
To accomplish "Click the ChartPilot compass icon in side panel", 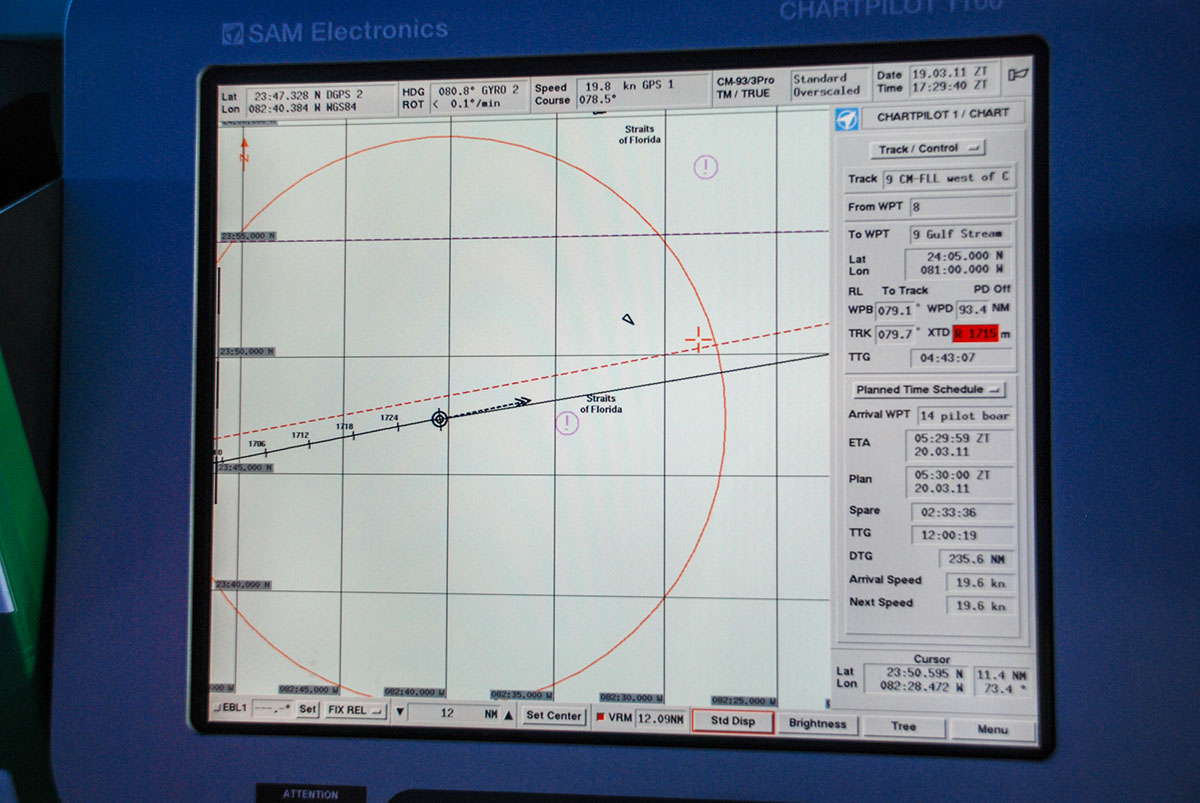I will (846, 118).
